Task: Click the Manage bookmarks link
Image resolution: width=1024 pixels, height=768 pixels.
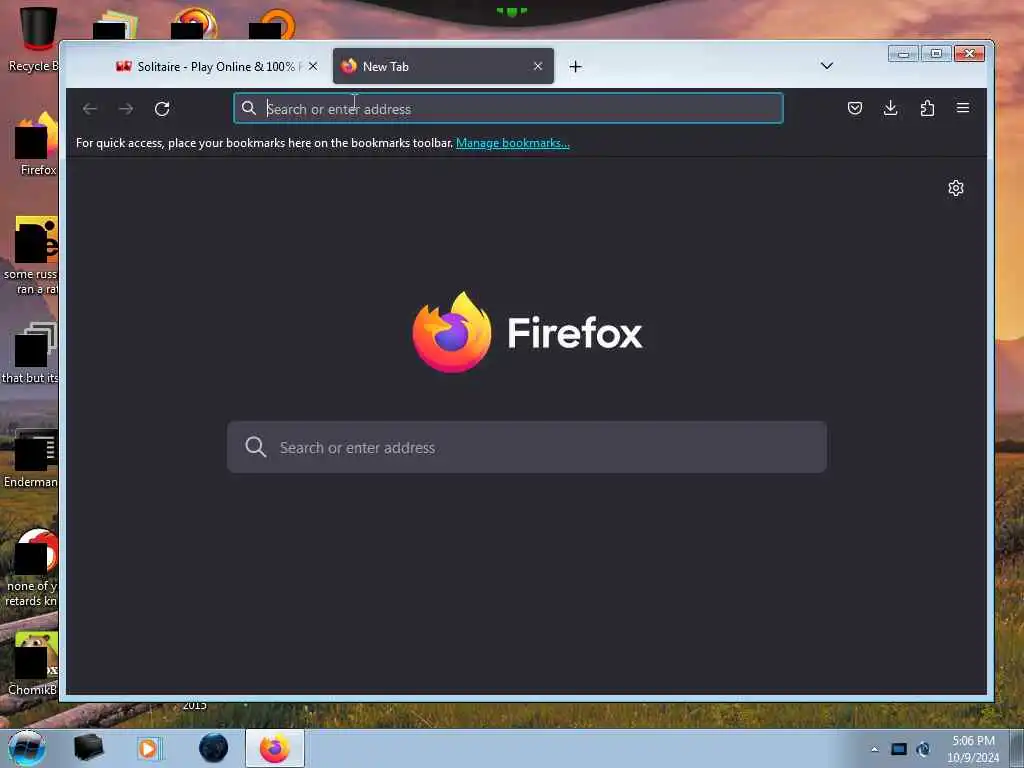Action: tap(513, 143)
